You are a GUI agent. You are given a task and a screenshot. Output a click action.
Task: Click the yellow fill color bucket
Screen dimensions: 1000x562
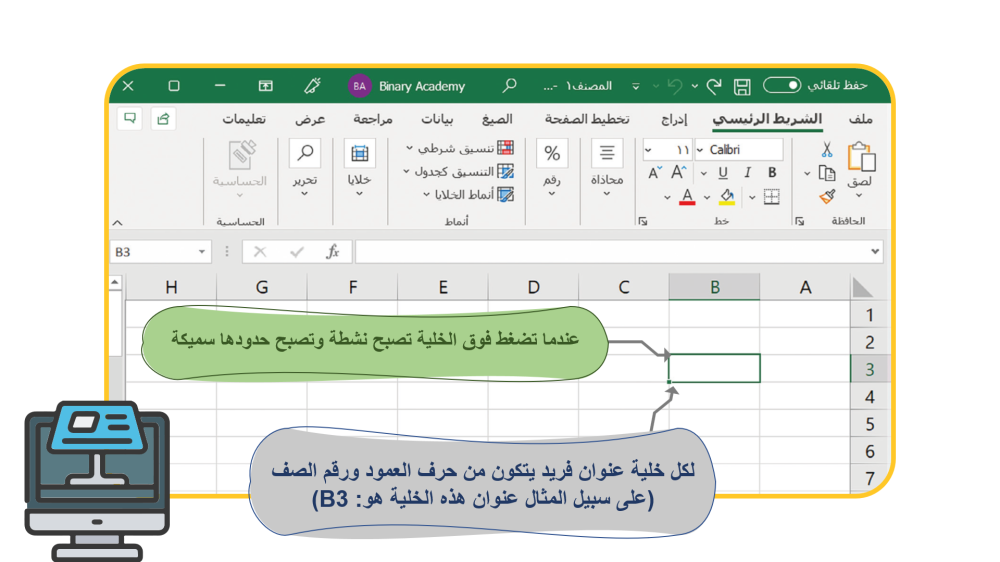727,196
